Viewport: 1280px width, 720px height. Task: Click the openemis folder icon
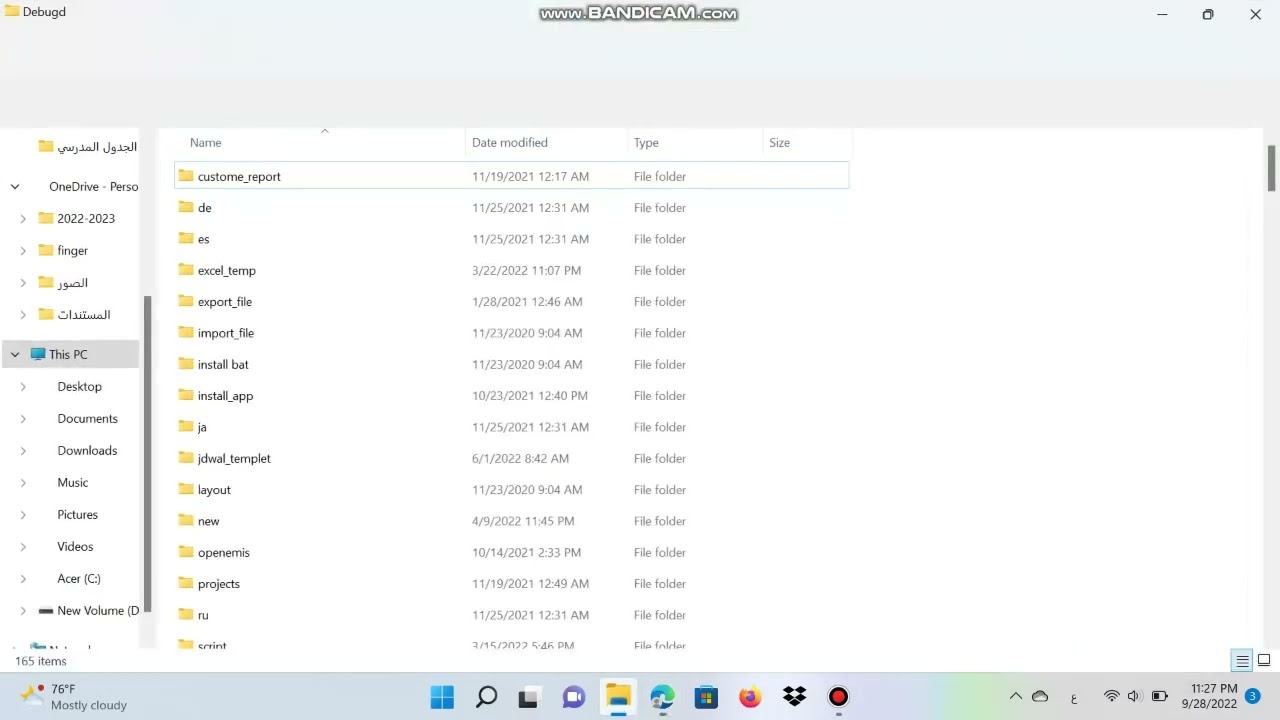(x=185, y=552)
